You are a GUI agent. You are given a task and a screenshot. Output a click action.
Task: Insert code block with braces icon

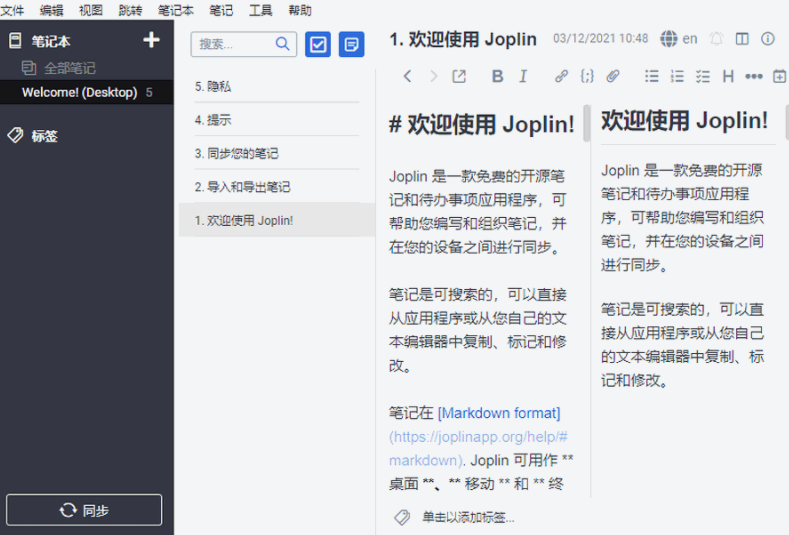(587, 76)
